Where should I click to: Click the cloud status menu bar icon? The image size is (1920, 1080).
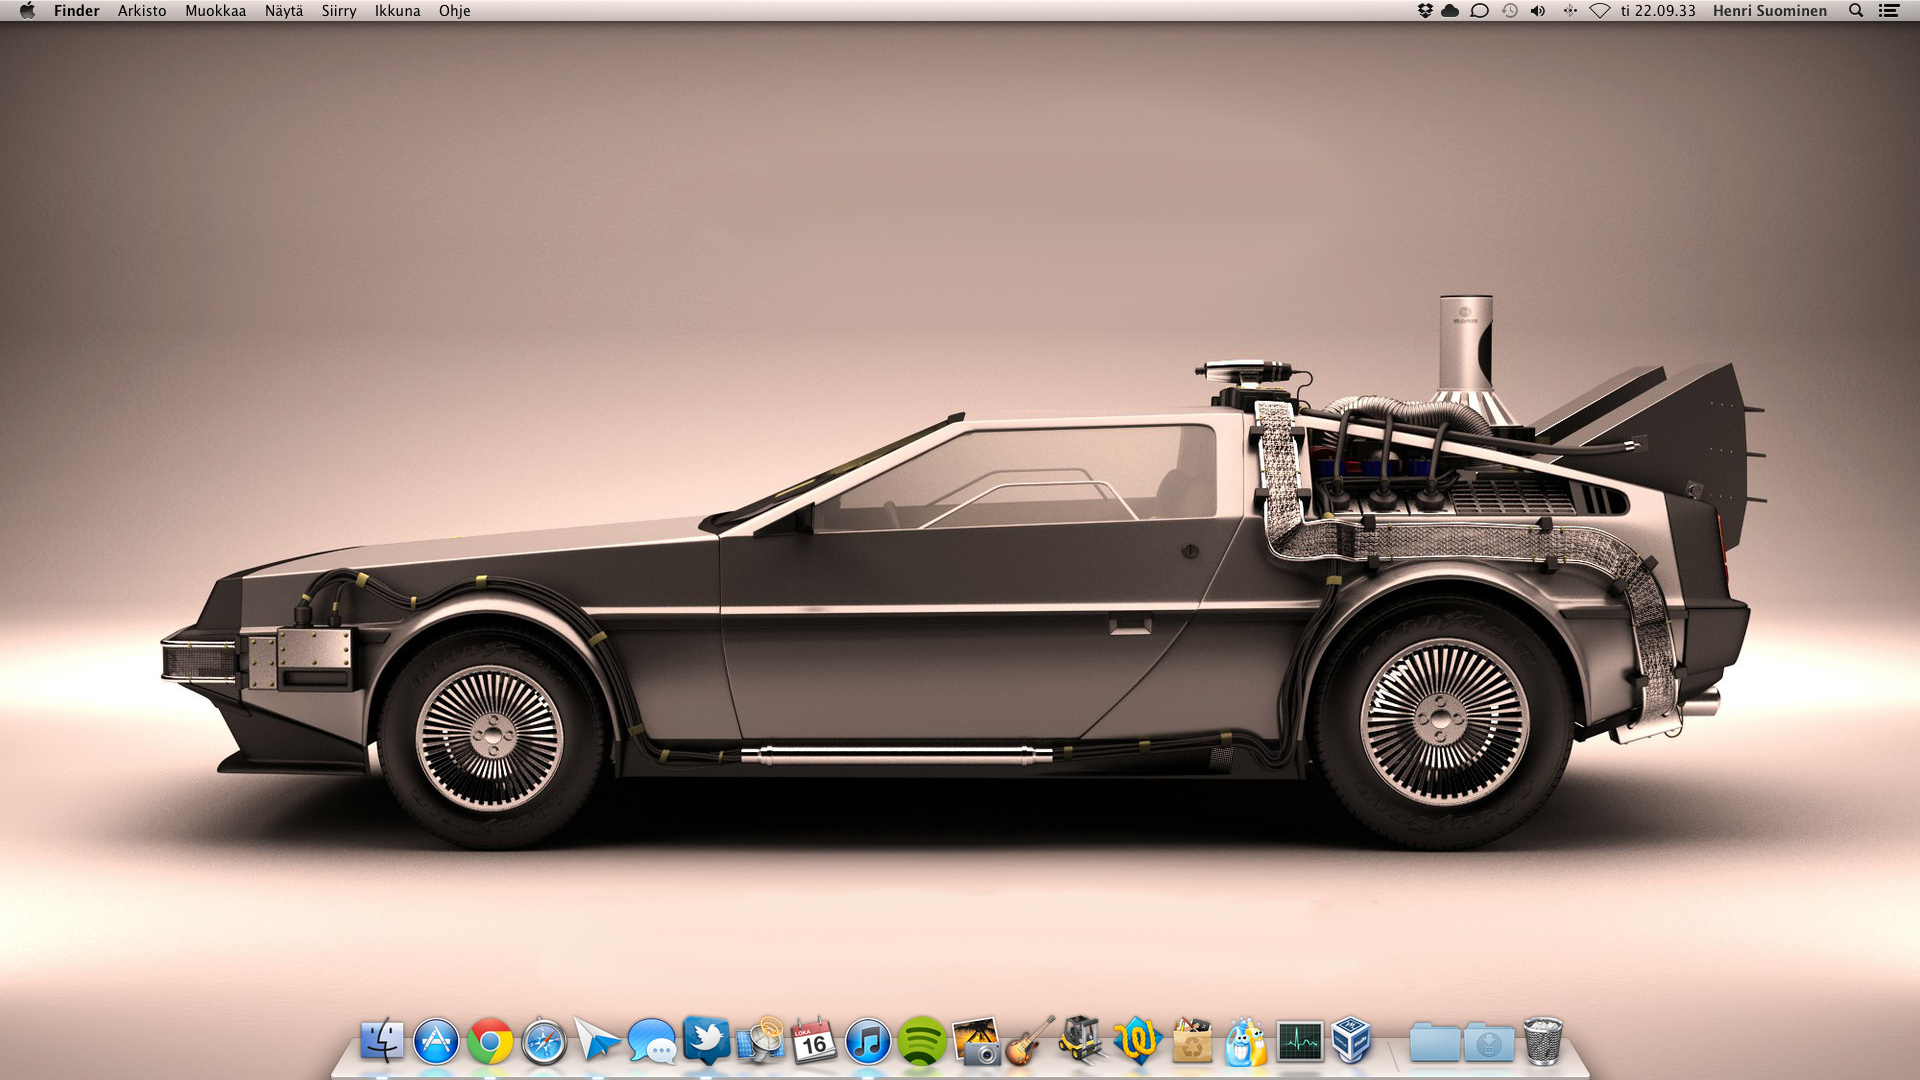1450,11
